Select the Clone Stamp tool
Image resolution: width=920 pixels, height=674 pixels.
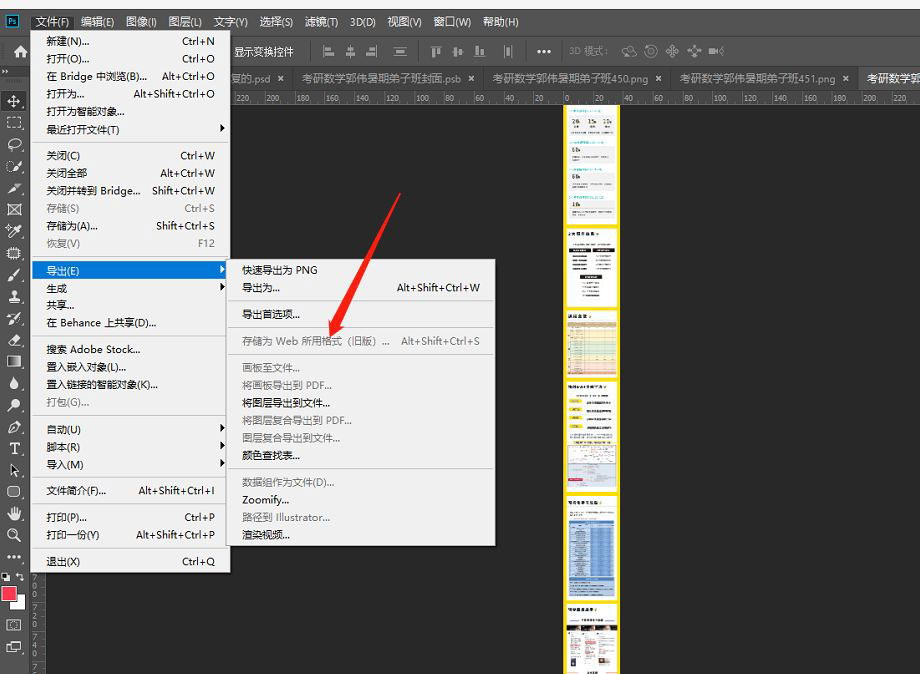(14, 296)
